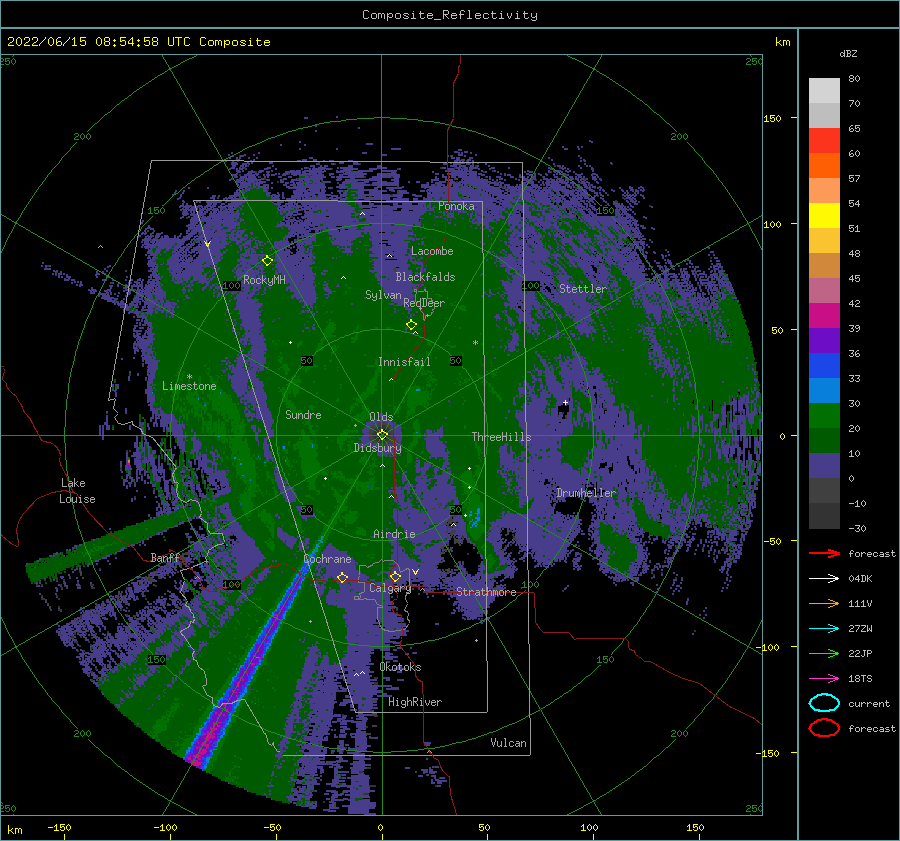This screenshot has width=900, height=841.
Task: Click the Composite_Reflectivity title text
Action: point(449,15)
